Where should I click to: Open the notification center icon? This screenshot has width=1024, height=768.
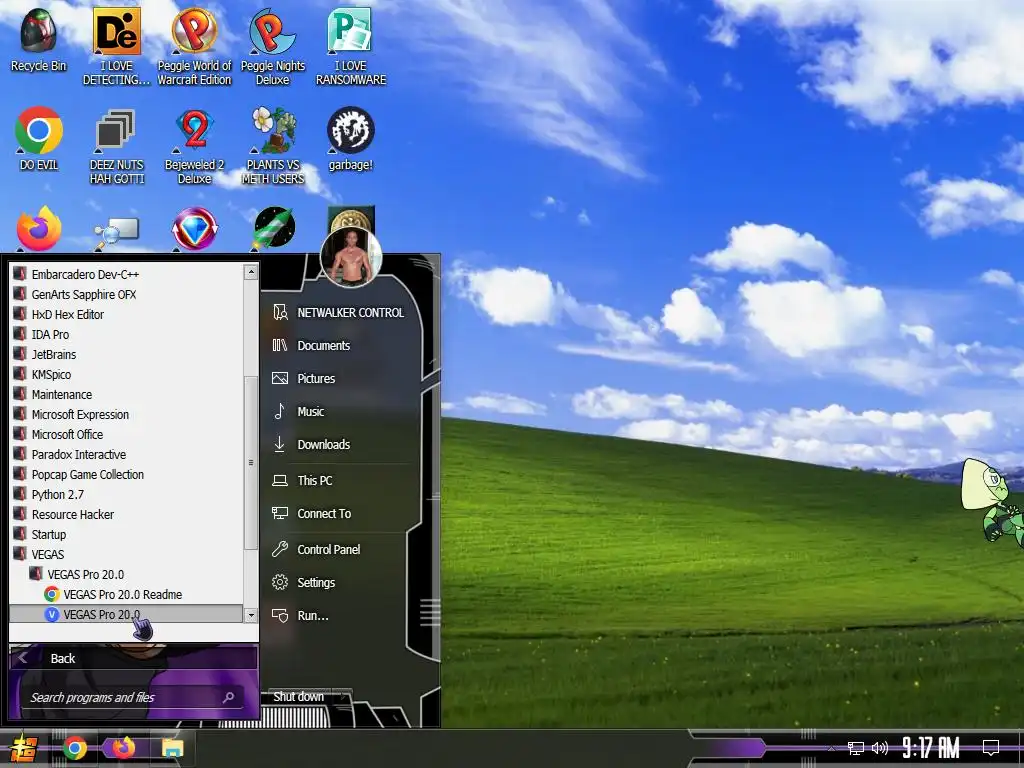coord(991,747)
